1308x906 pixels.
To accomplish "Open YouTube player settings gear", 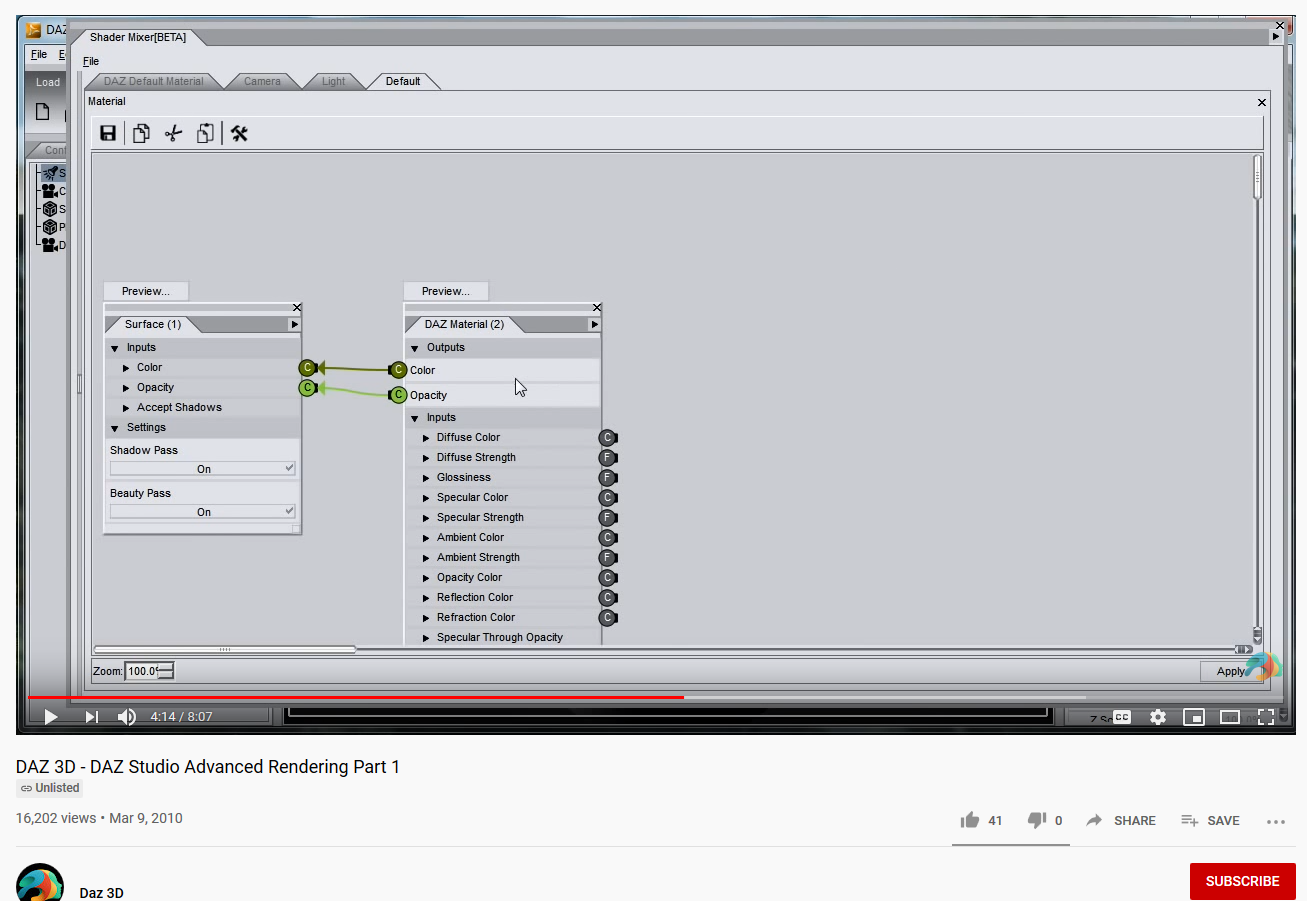I will [1158, 717].
